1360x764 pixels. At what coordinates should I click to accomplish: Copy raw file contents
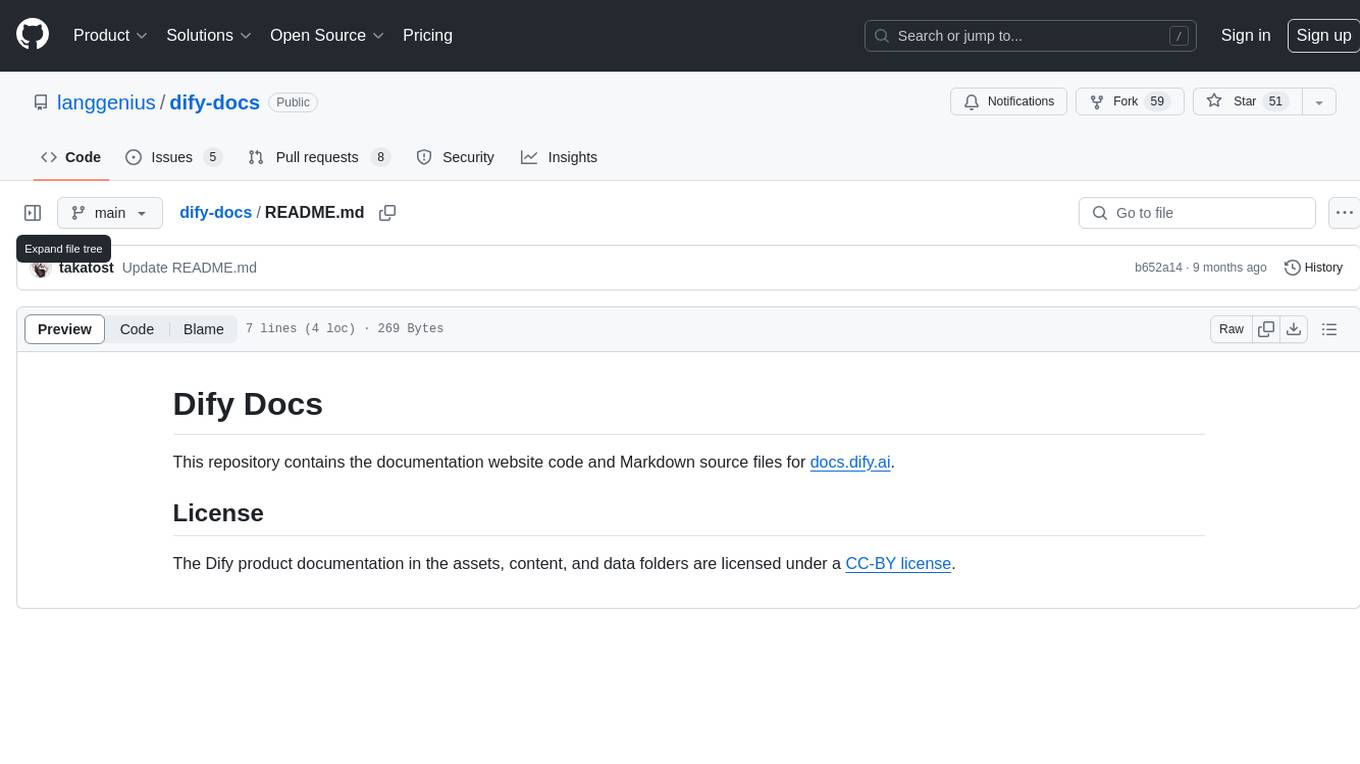1266,329
